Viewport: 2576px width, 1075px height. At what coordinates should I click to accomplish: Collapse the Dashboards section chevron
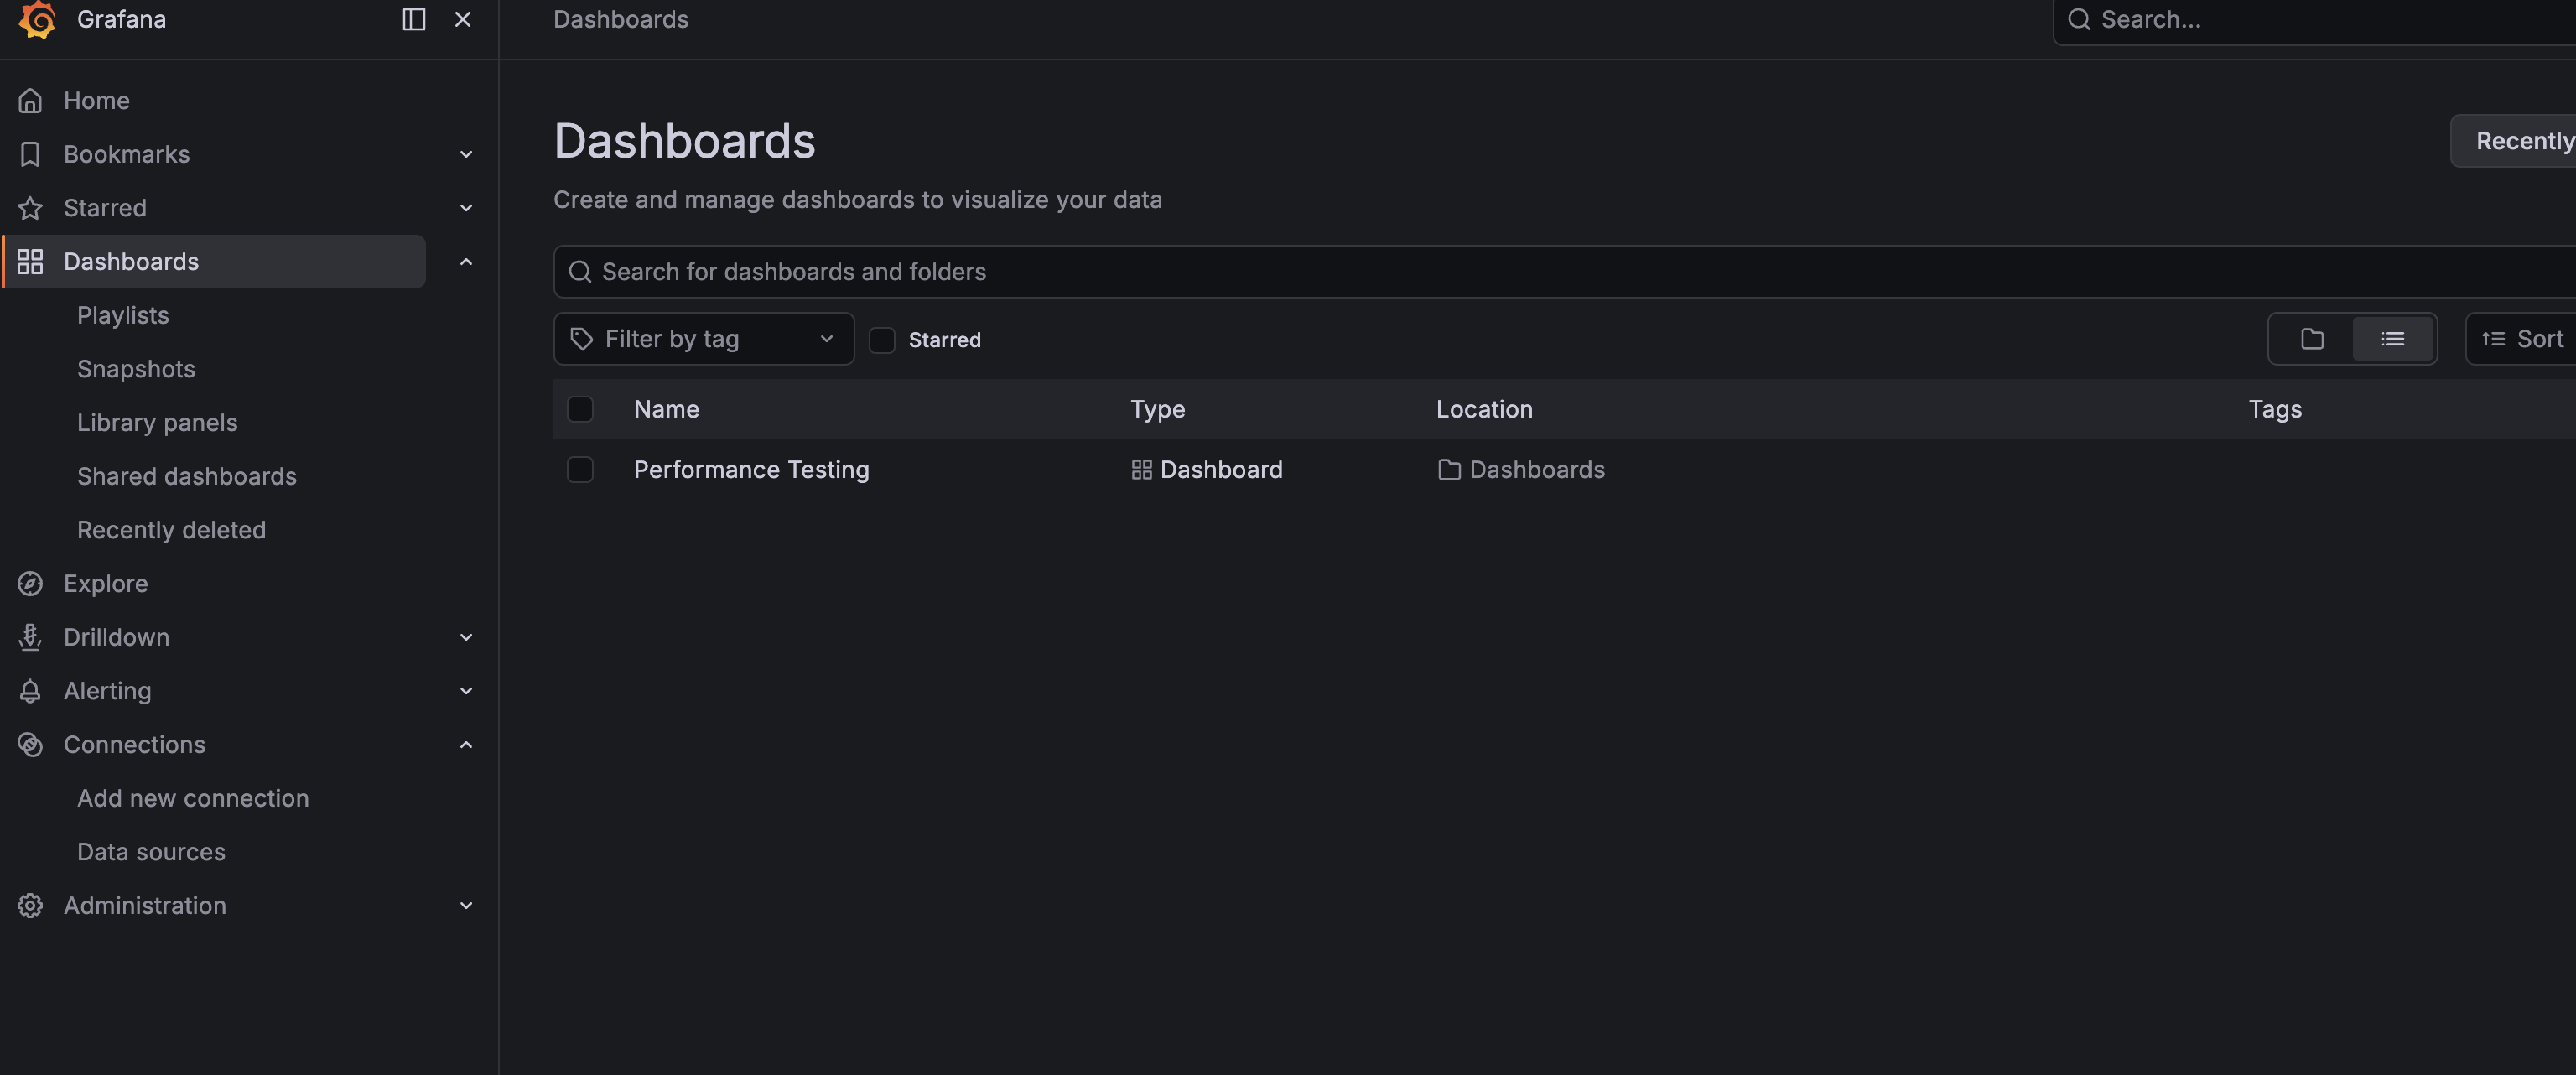click(465, 261)
